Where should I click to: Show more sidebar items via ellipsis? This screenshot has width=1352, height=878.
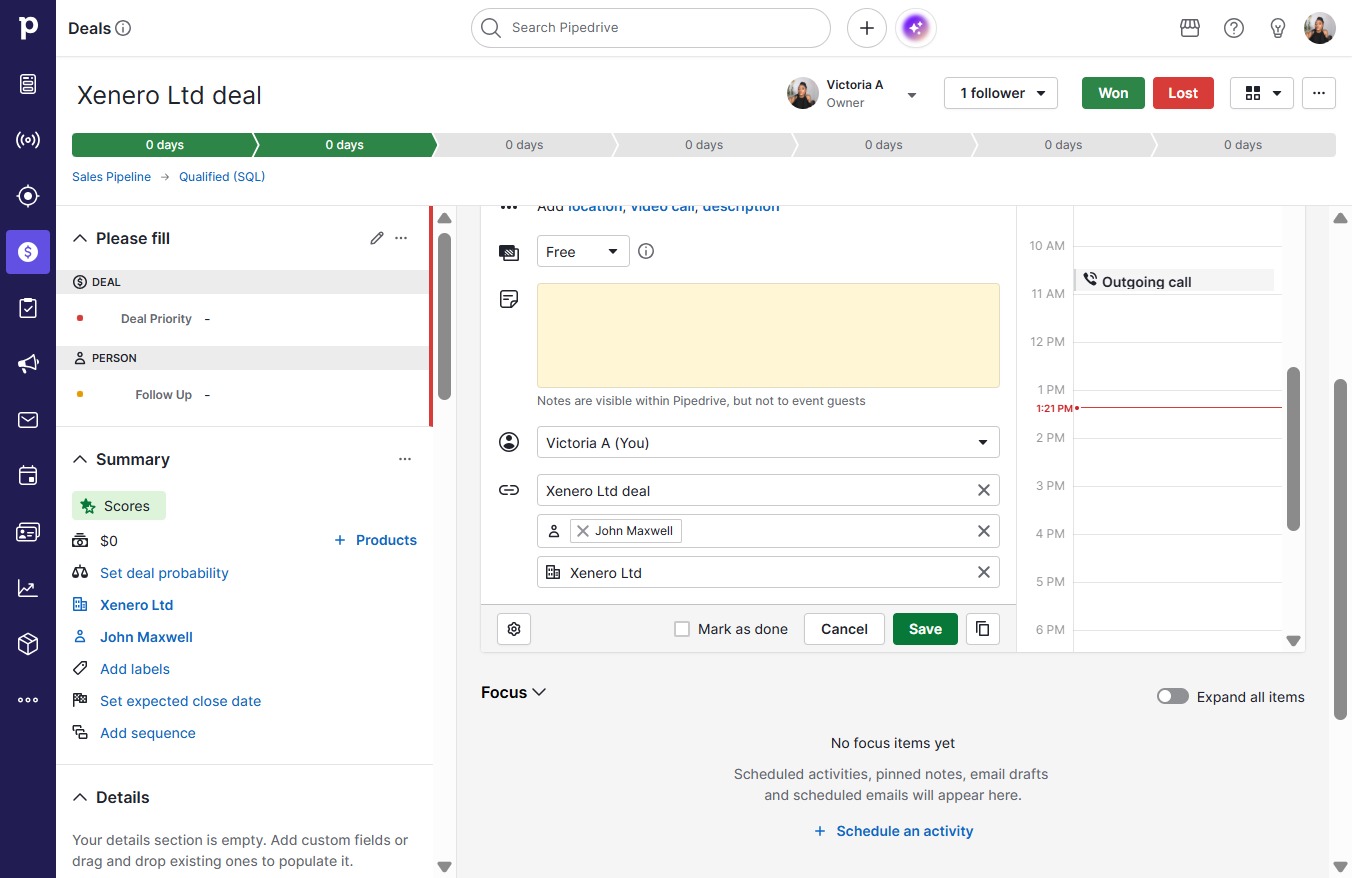point(28,700)
